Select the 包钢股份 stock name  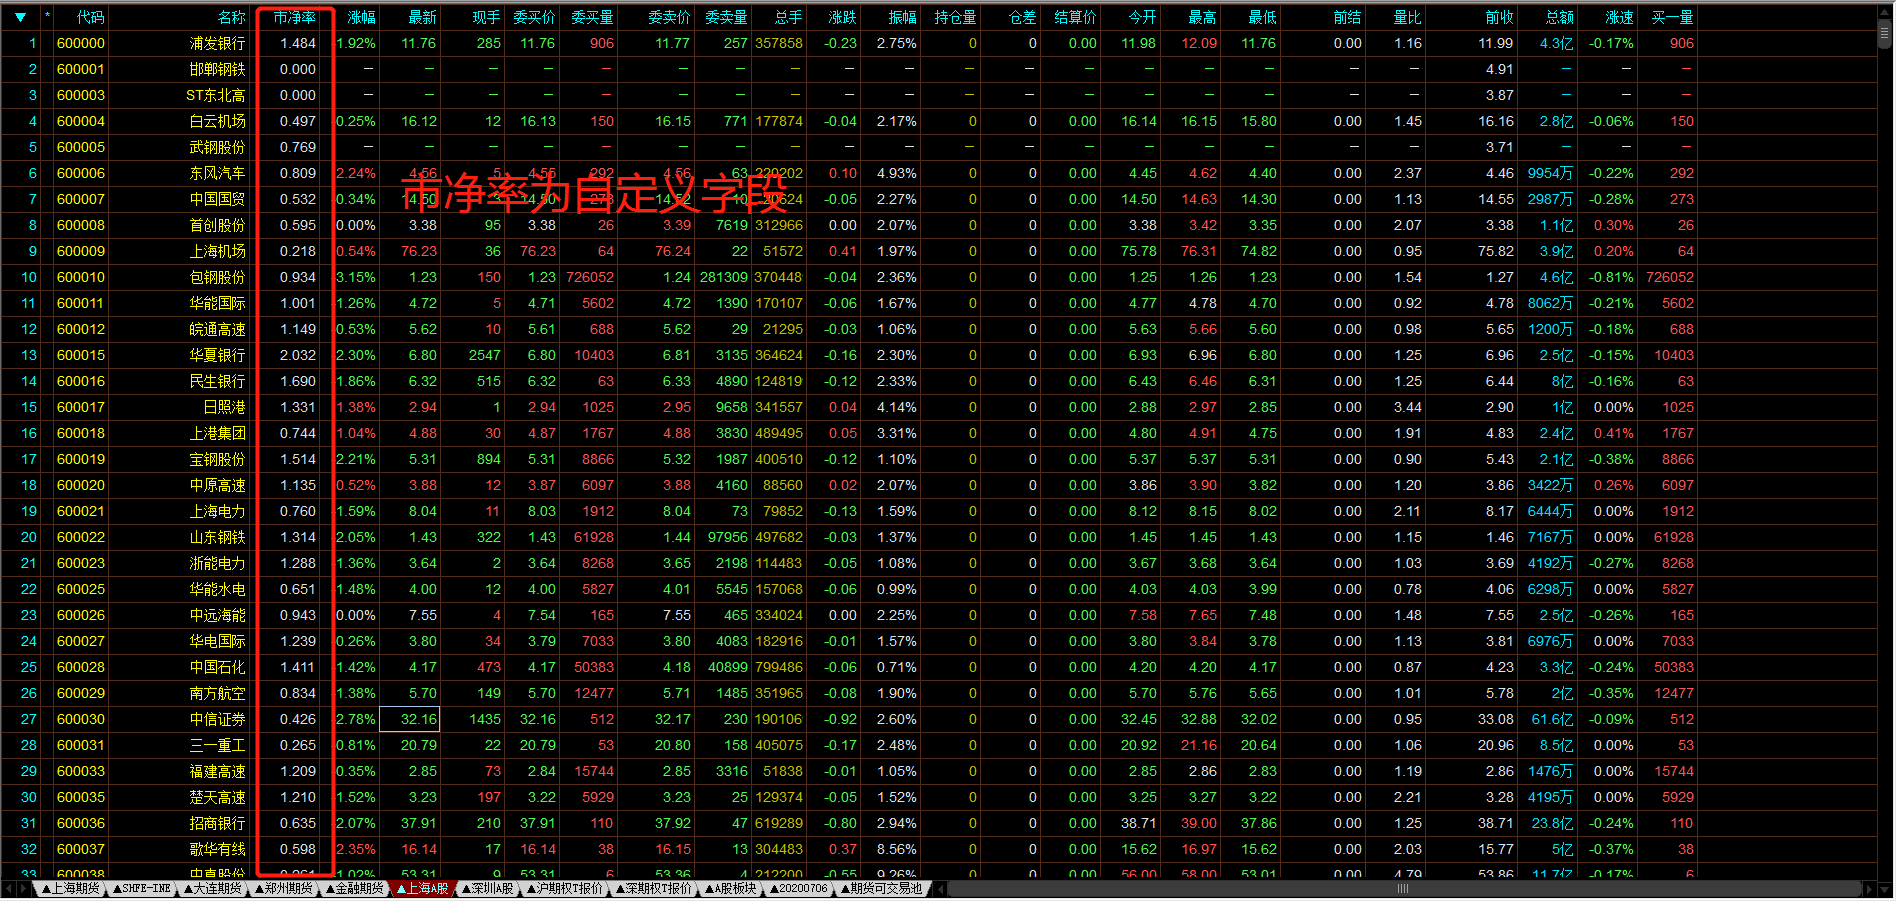(x=217, y=277)
